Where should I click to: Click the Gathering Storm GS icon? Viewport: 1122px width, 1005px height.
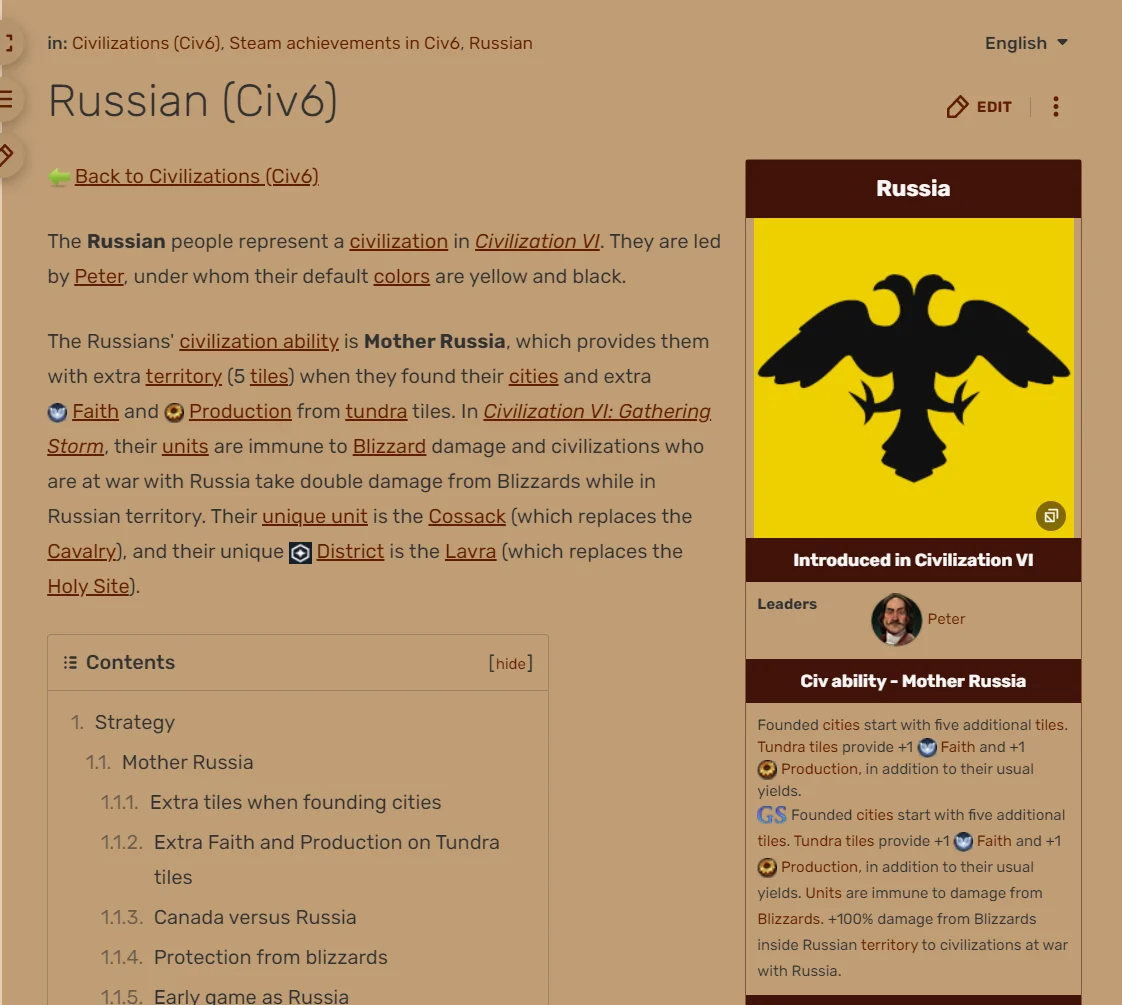click(x=771, y=815)
